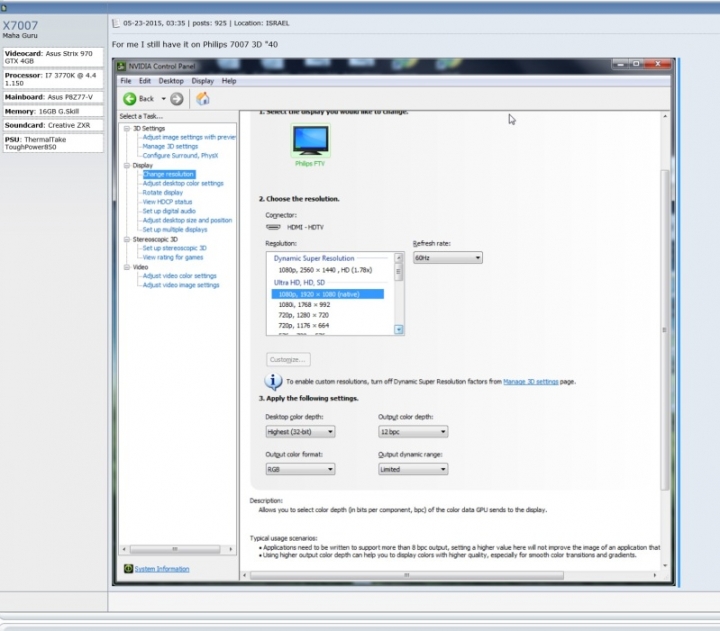Screen dimensions: 720x631
Task: Click the resolution list scroll-down arrow
Action: pyautogui.click(x=399, y=329)
